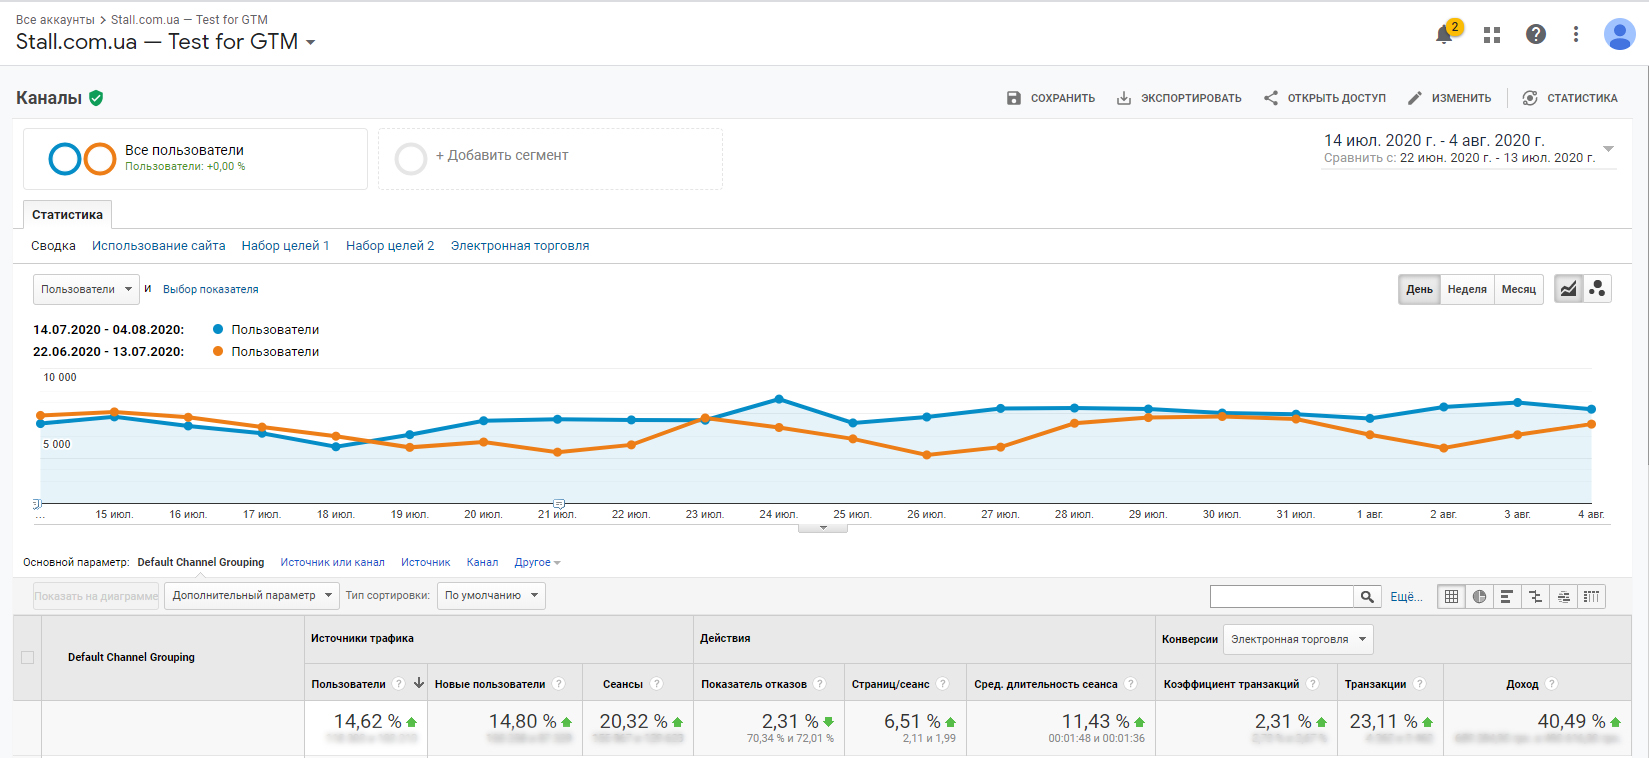Open the apps grid icon
The image size is (1649, 758).
click(1492, 35)
